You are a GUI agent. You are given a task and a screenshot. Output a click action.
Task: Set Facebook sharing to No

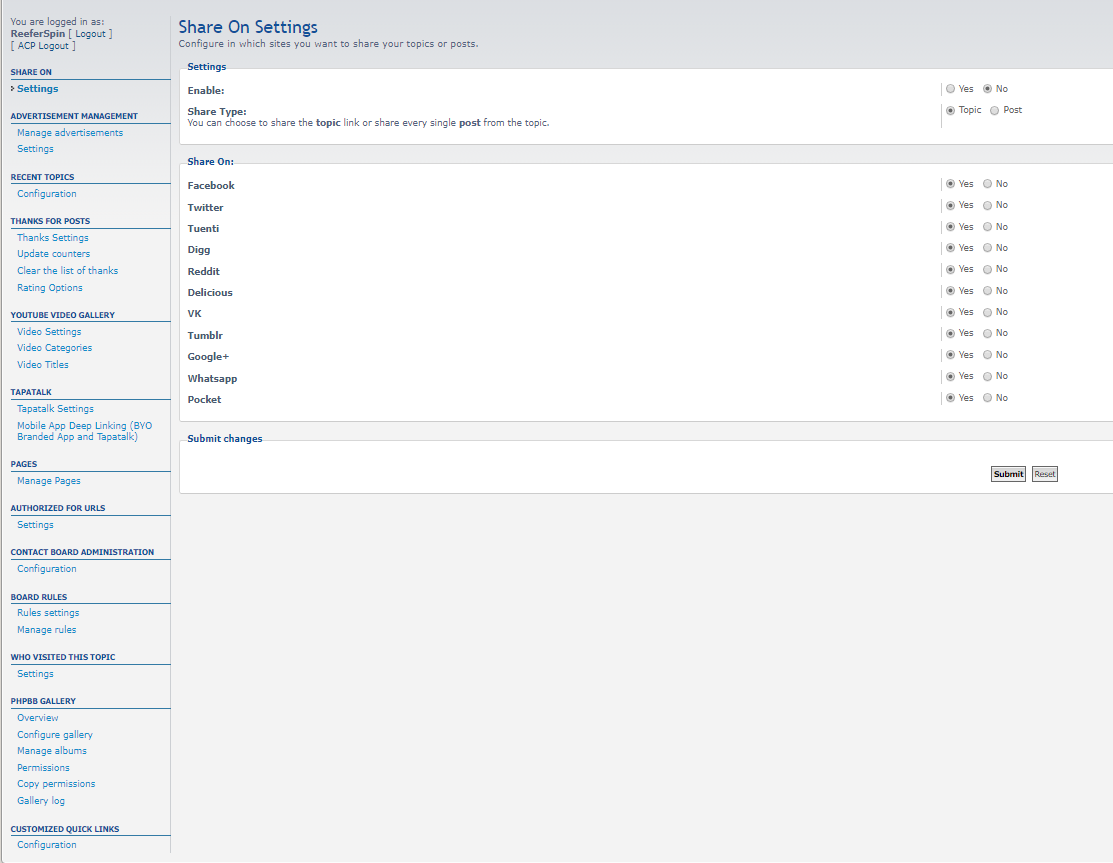988,184
